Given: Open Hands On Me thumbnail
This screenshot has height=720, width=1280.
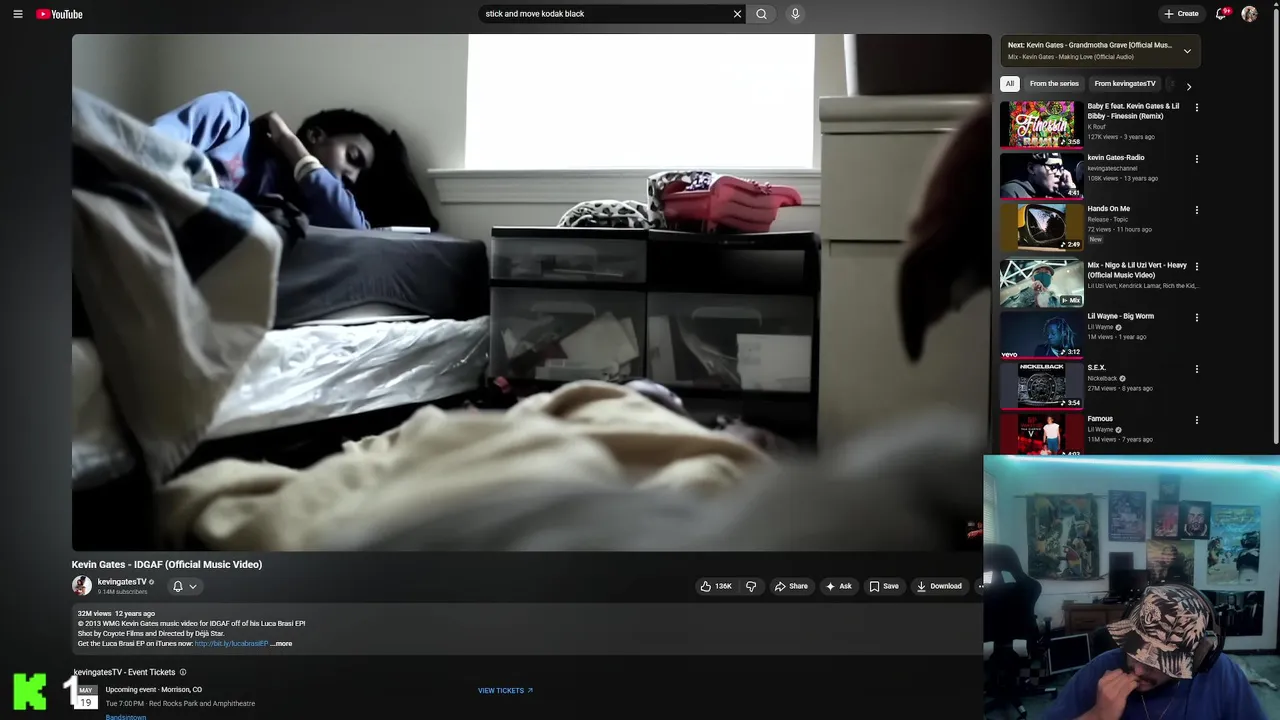Looking at the screenshot, I should coord(1042,226).
